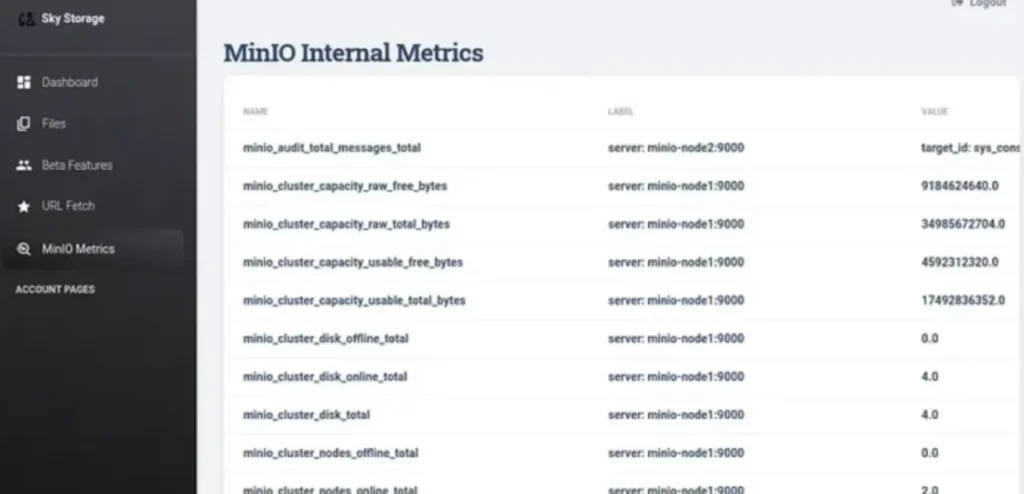
Task: Click the minio_cluster_disk_offline_total metric name
Action: point(326,338)
